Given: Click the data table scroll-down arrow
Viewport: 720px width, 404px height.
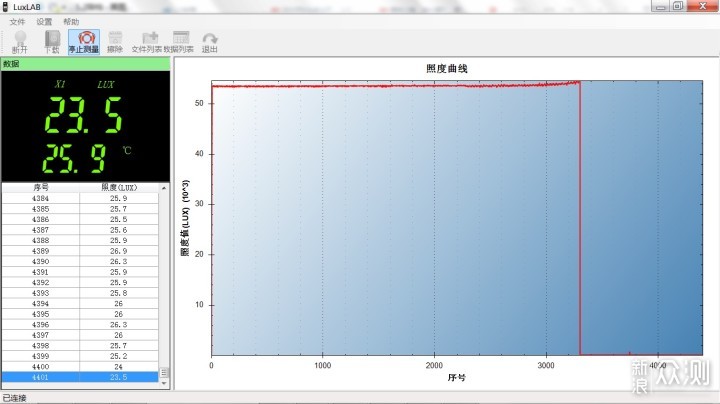Looking at the screenshot, I should click(x=164, y=383).
